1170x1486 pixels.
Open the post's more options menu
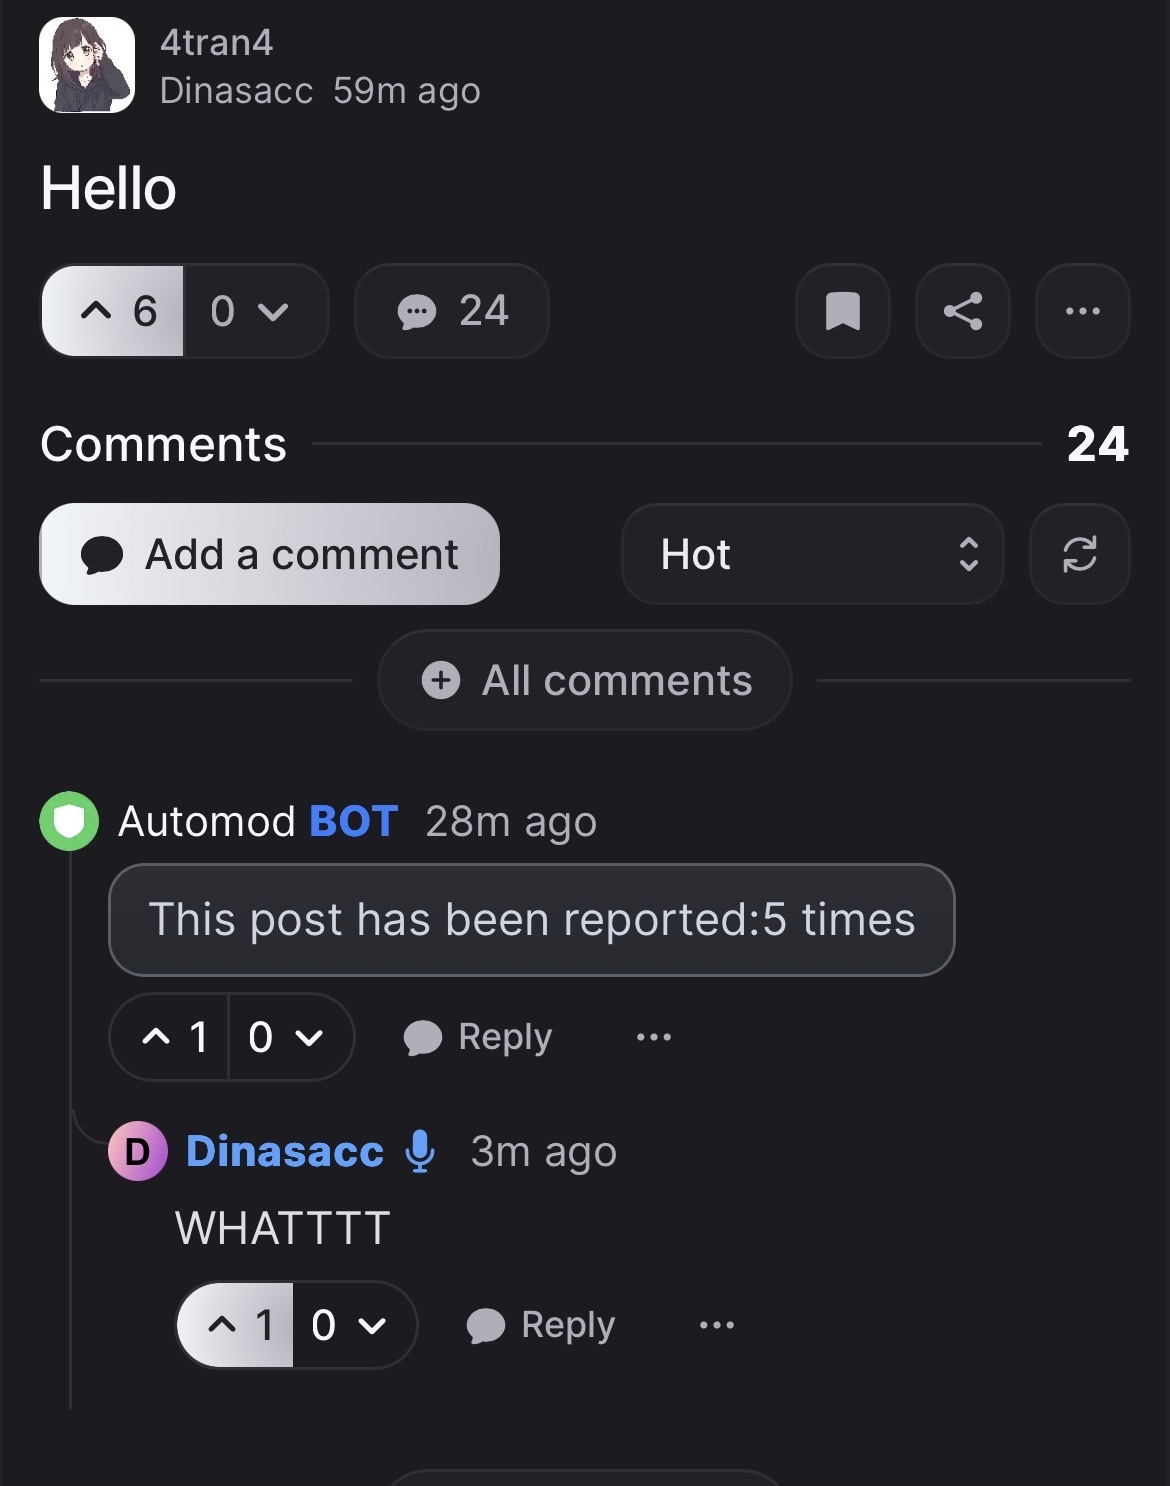1082,311
